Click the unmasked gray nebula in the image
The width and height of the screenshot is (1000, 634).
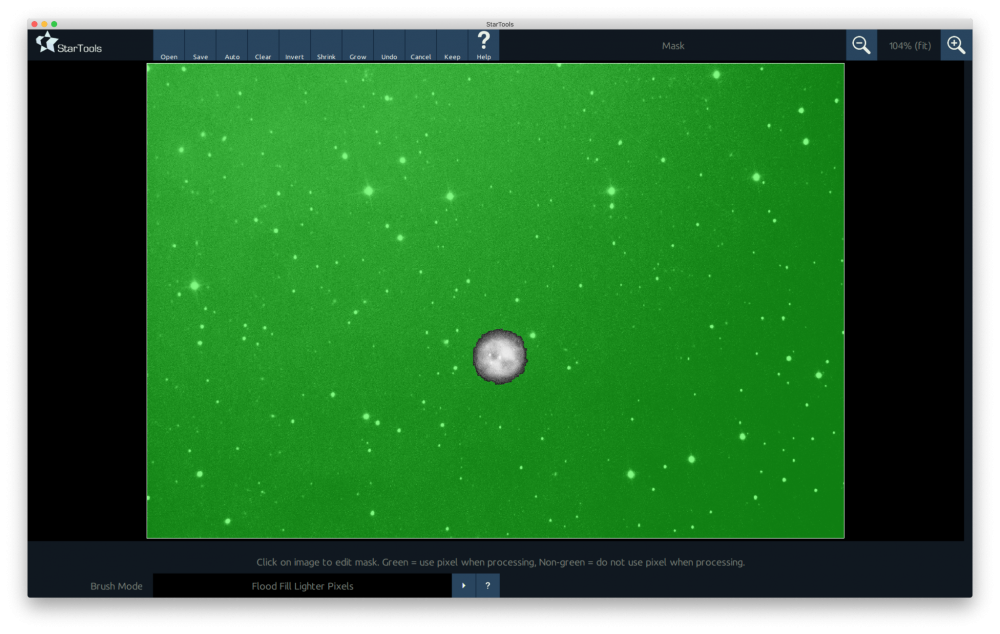point(499,355)
